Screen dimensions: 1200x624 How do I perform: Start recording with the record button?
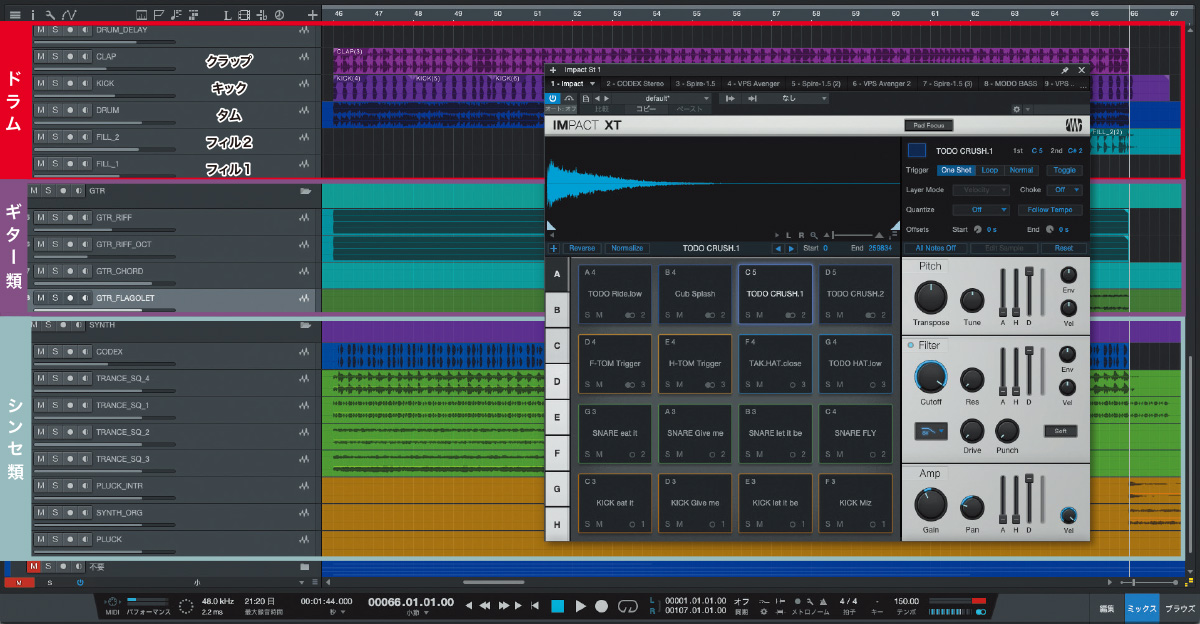(601, 606)
